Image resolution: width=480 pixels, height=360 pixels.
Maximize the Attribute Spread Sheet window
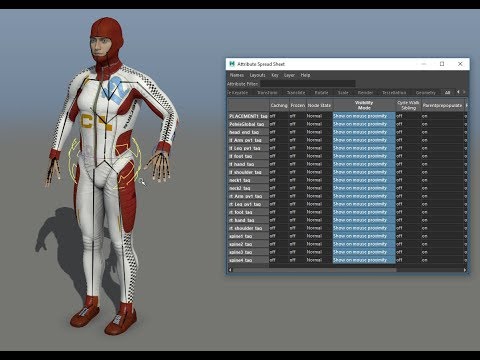click(442, 64)
